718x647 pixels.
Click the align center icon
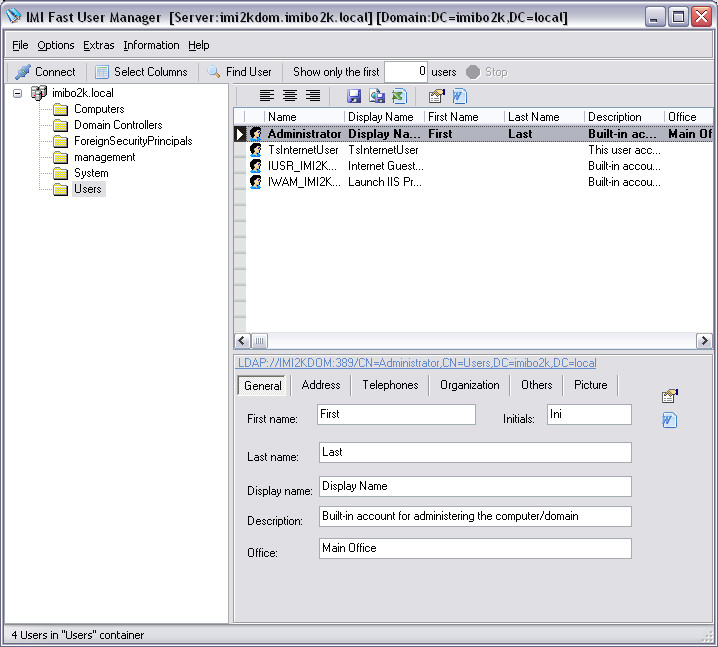coord(289,96)
